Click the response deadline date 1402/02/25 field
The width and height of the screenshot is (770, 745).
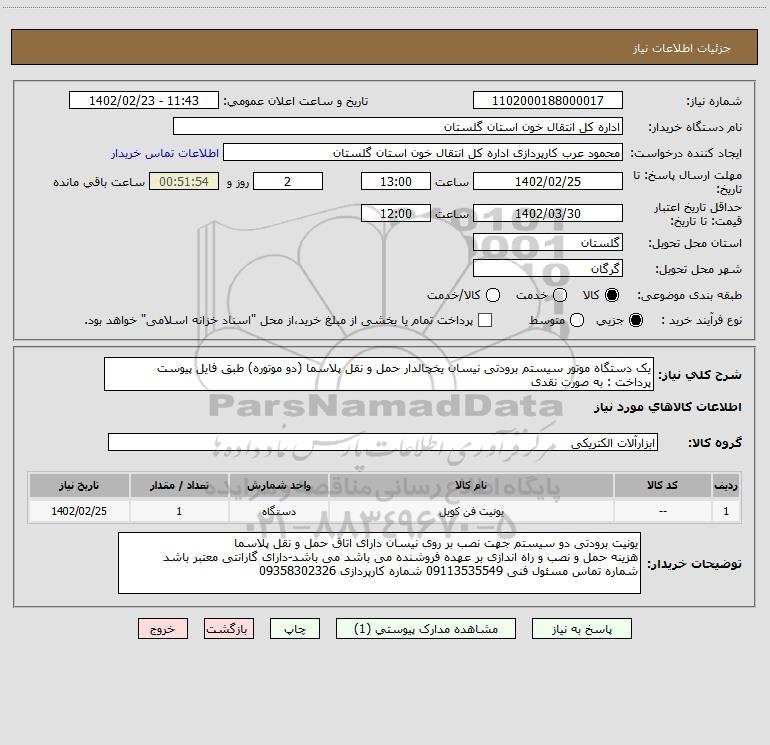[548, 181]
